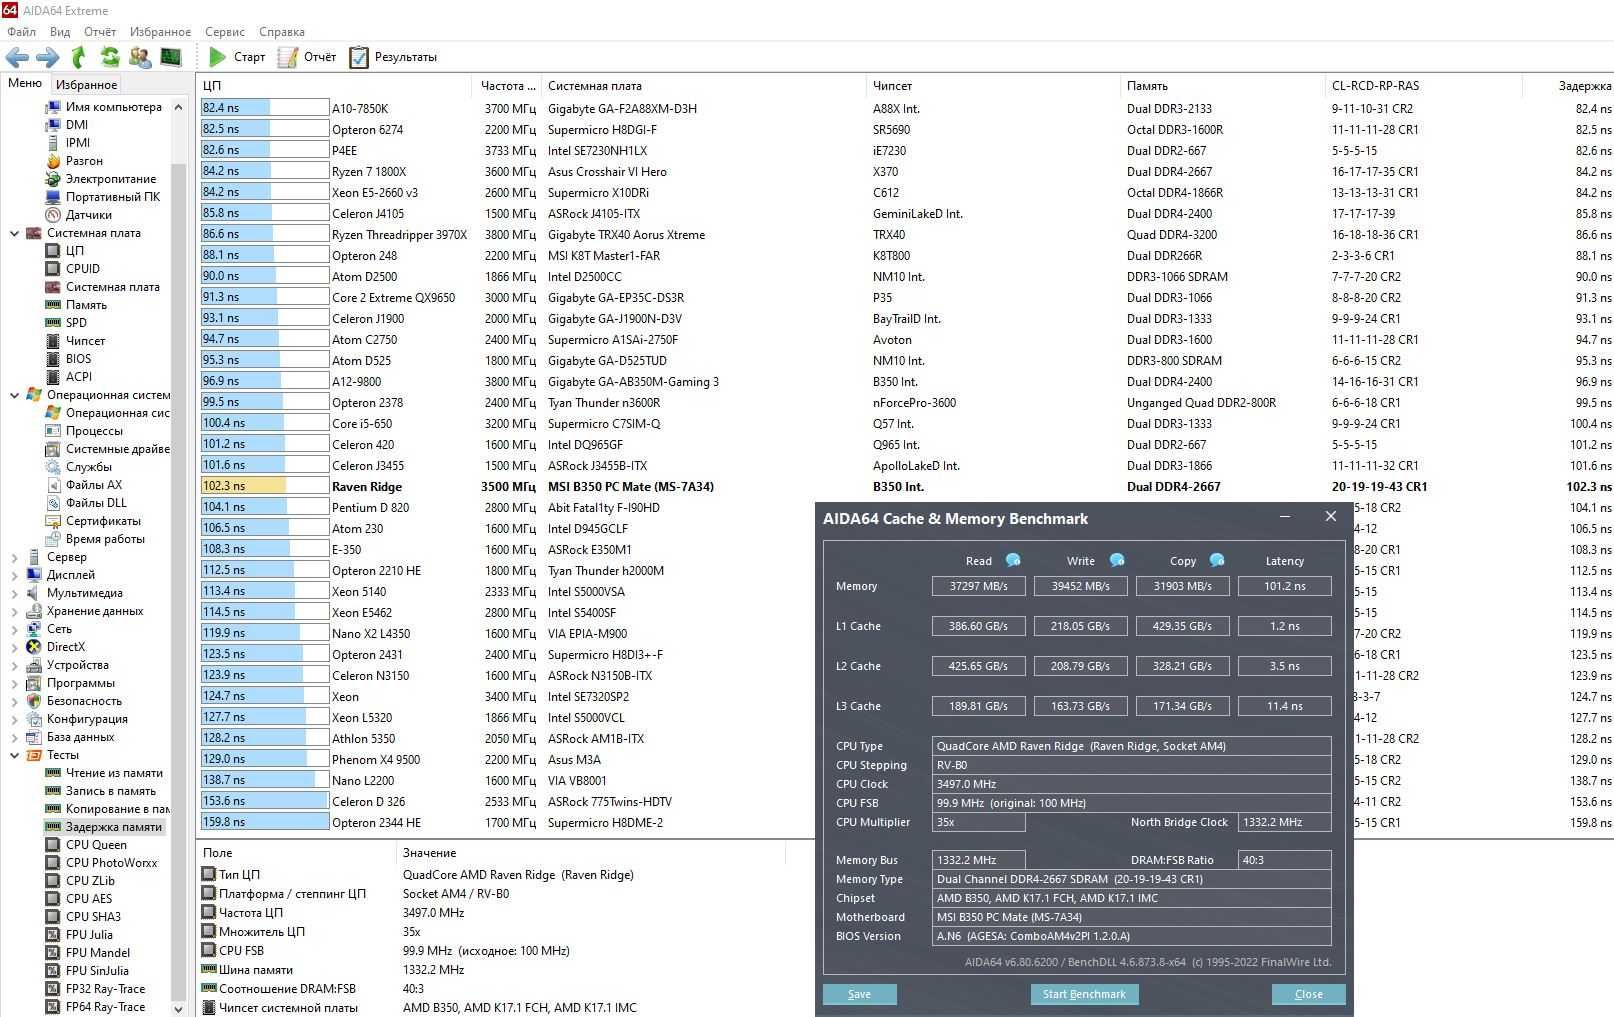The image size is (1614, 1017).
Task: Expand the Сервер tree node
Action: 14,557
